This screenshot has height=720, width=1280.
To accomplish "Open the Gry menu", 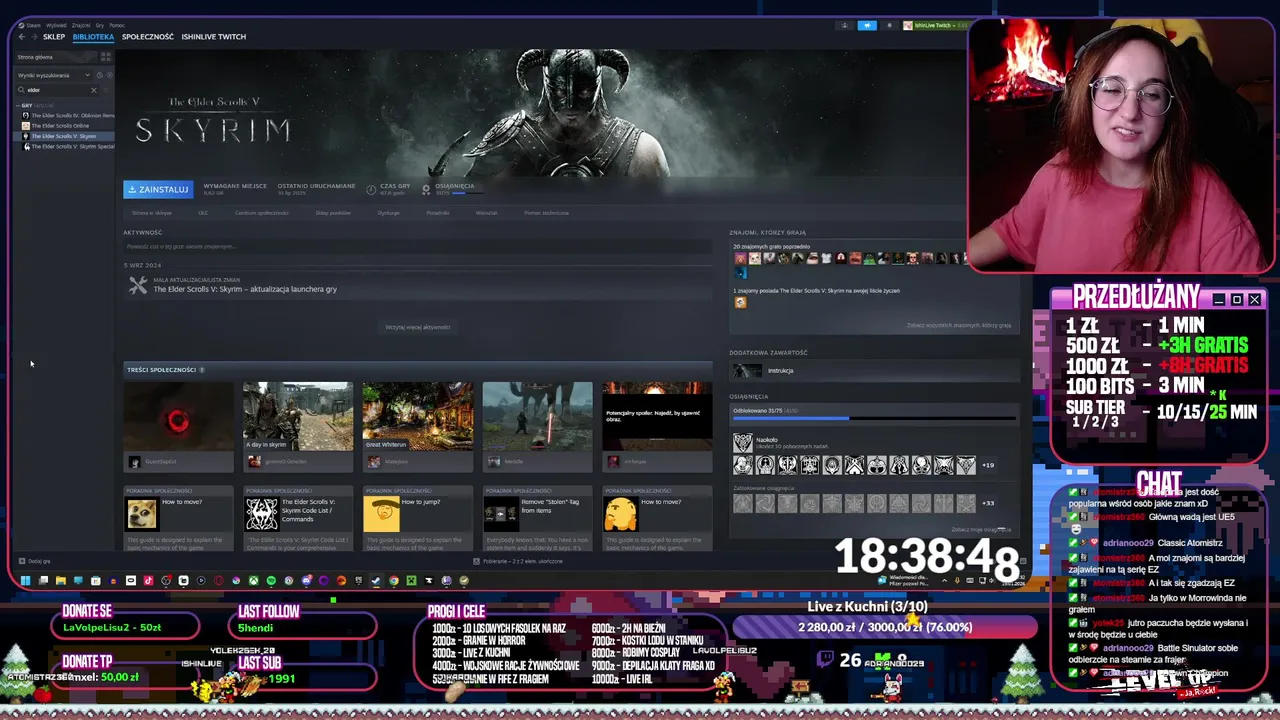I will pos(100,25).
